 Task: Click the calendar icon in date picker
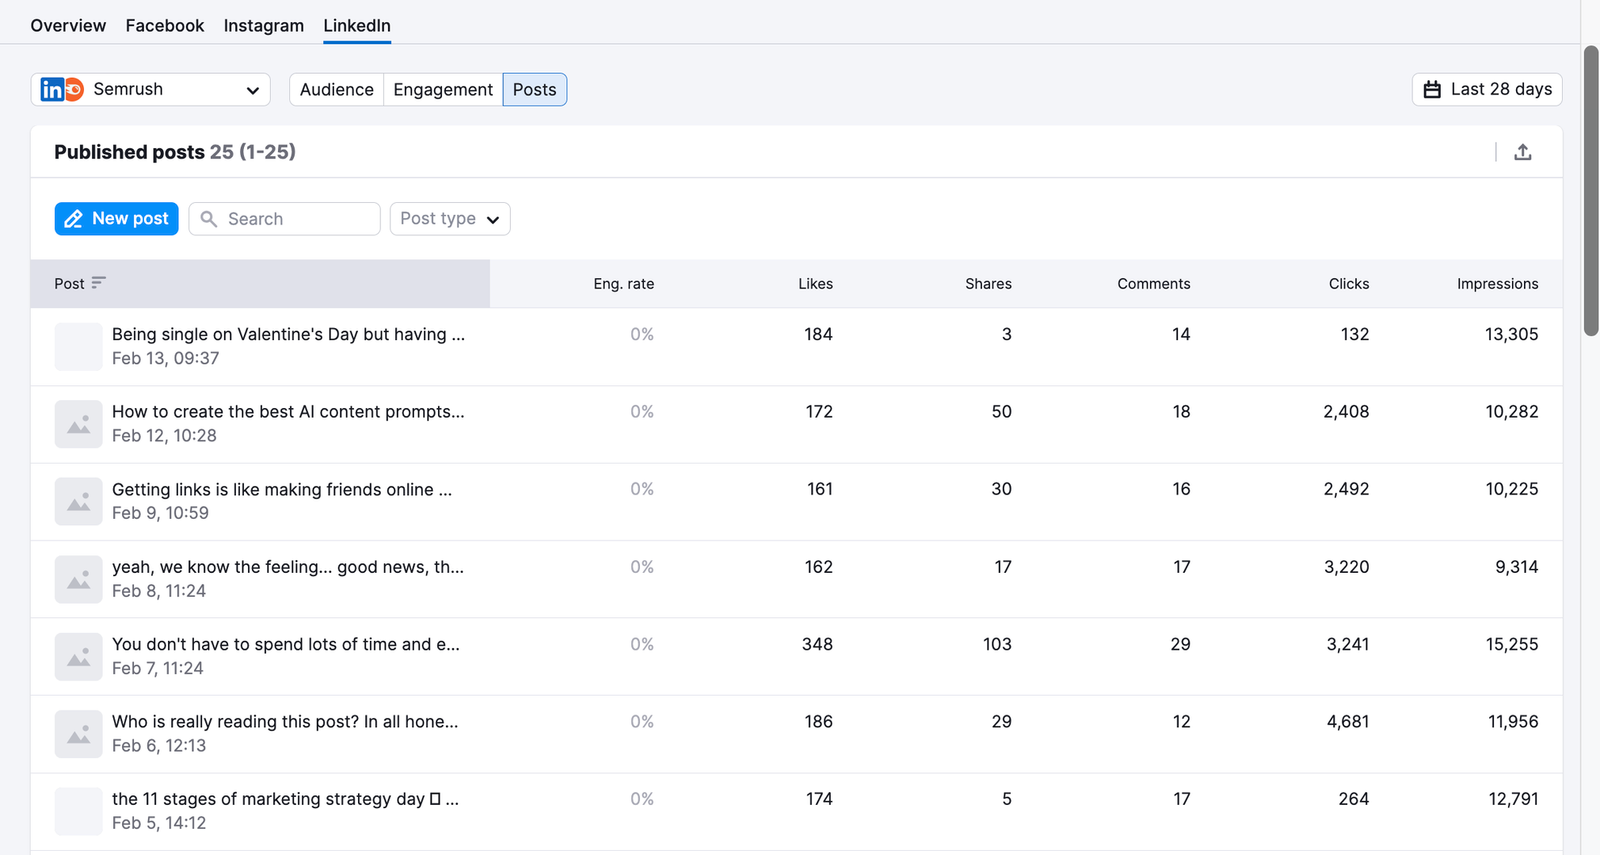[x=1432, y=90]
